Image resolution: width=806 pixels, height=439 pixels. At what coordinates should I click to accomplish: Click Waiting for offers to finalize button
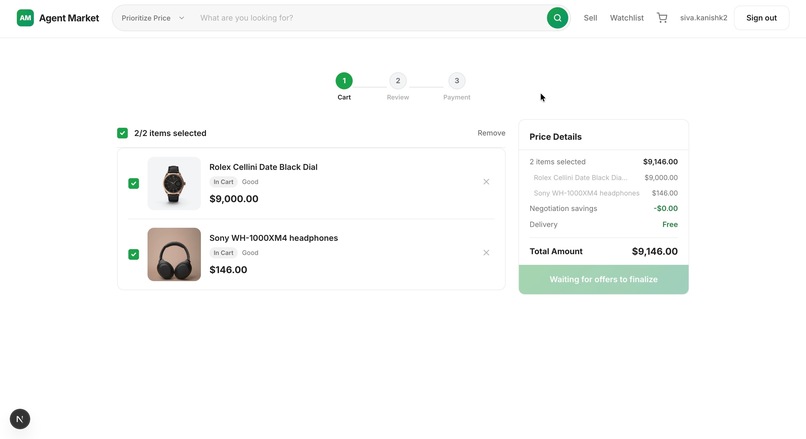[603, 280]
